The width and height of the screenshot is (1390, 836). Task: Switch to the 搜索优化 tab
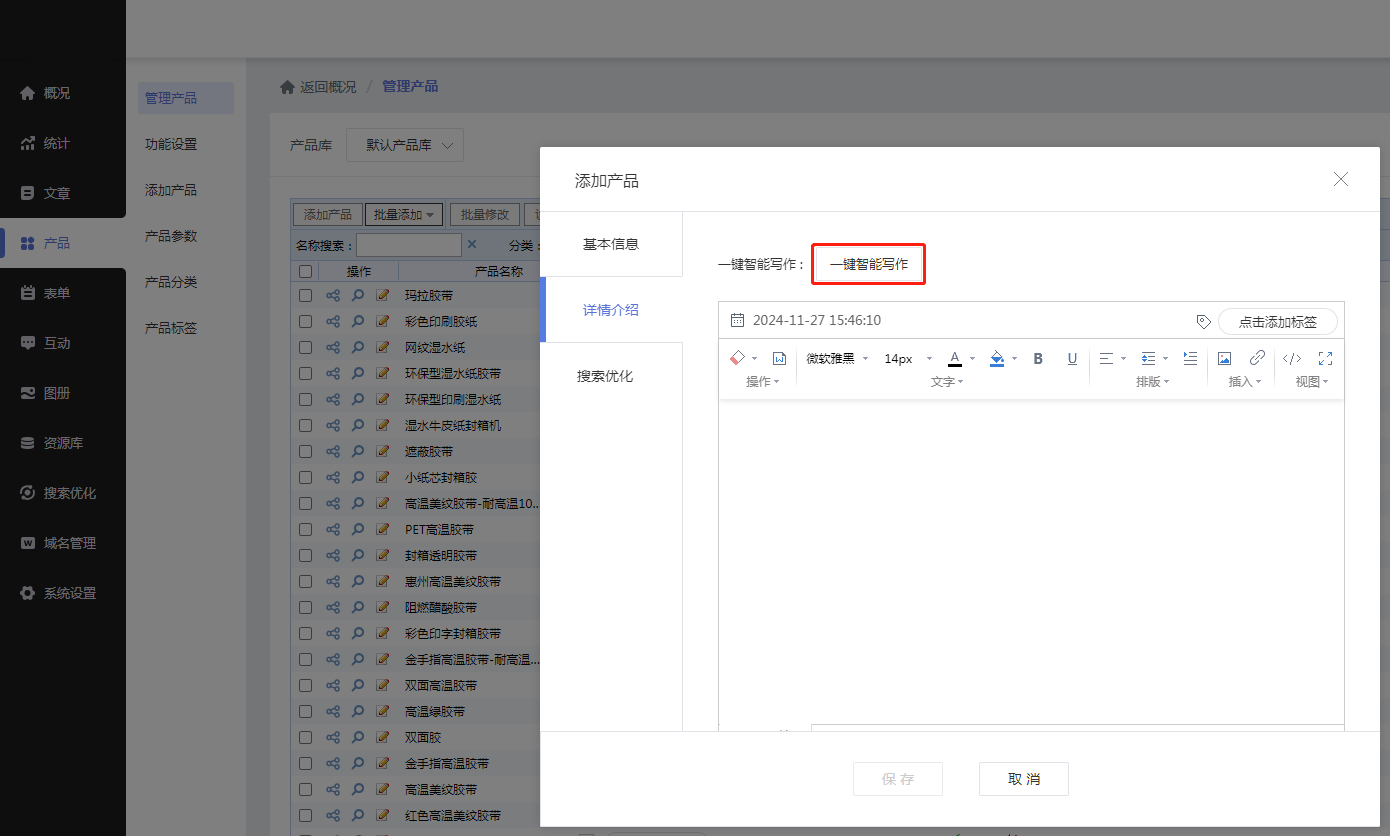pos(605,376)
